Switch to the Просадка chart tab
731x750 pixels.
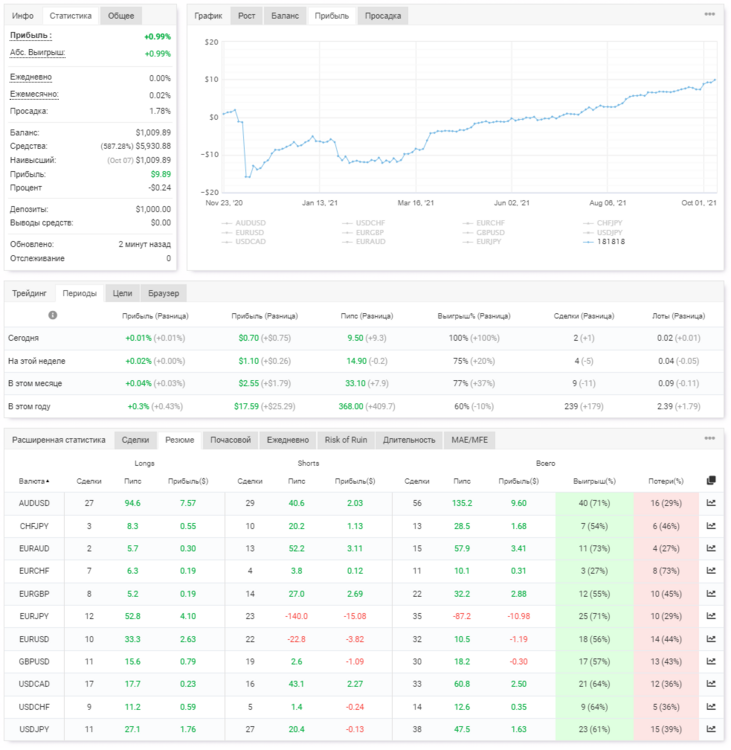pos(383,16)
